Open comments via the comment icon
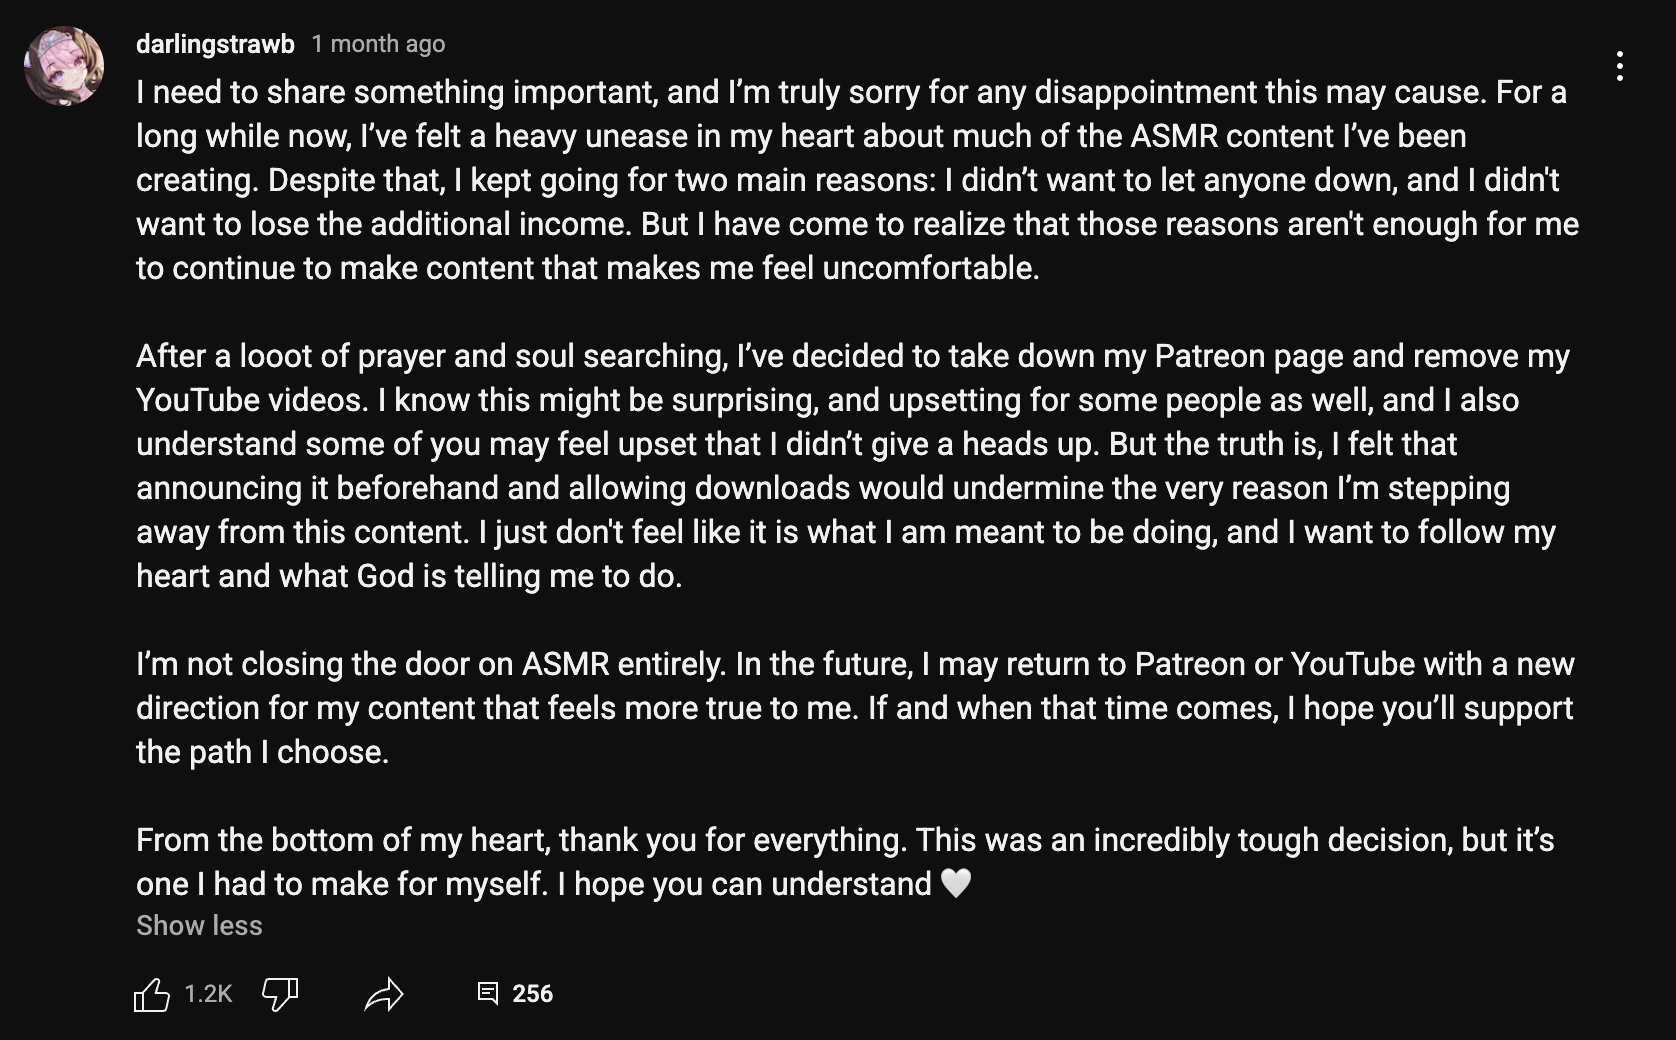1676x1040 pixels. tap(488, 993)
